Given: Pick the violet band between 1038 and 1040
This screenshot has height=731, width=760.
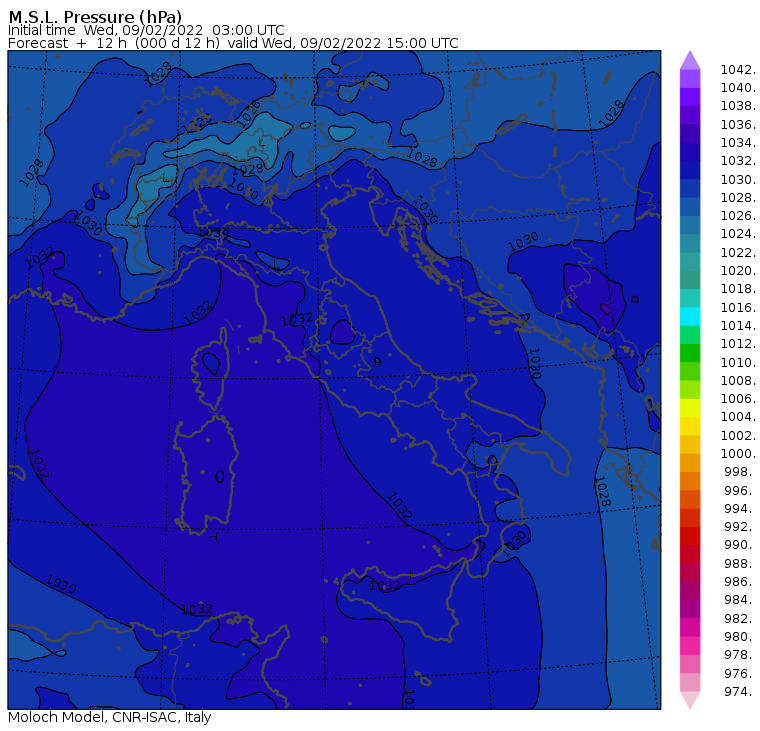Looking at the screenshot, I should [x=690, y=97].
